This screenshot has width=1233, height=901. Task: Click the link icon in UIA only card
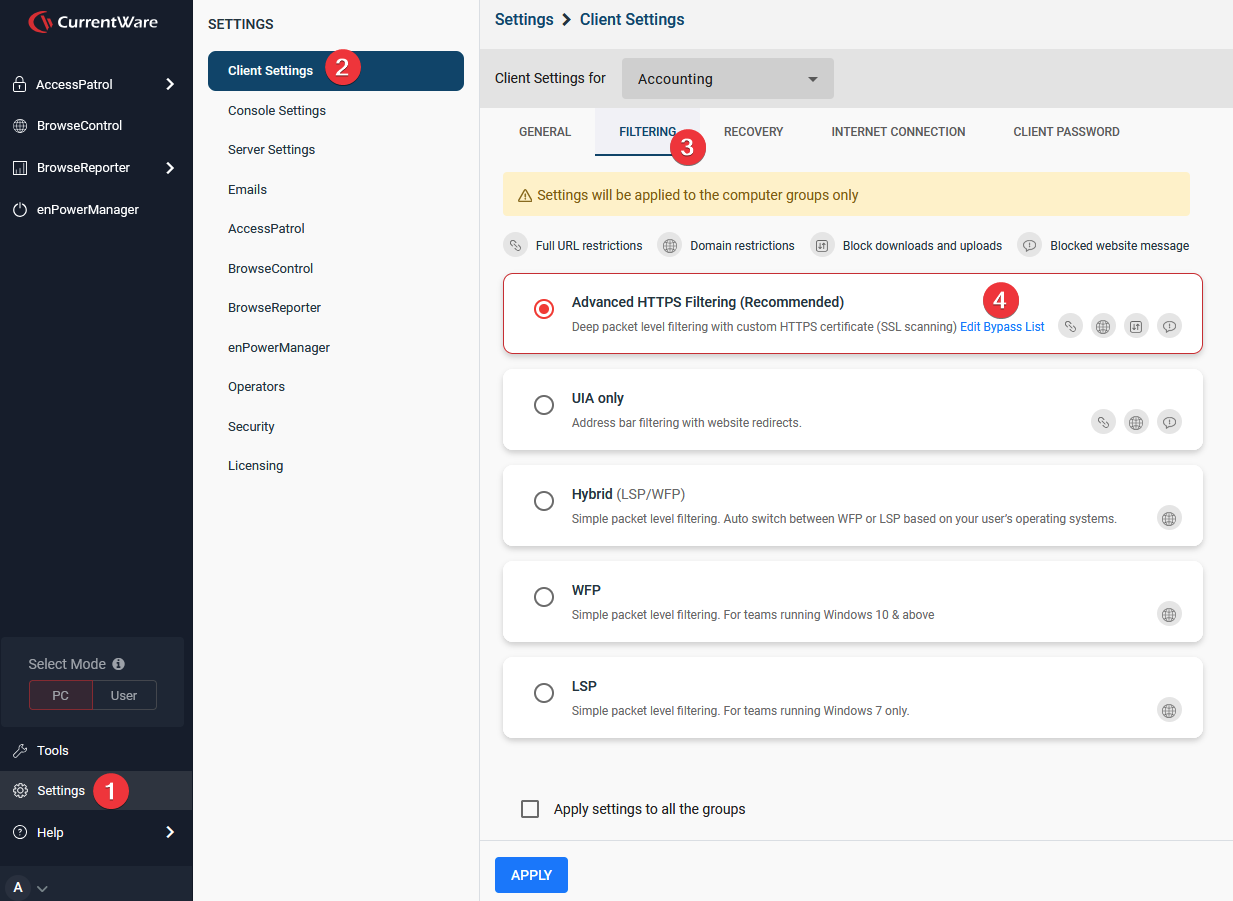1103,422
